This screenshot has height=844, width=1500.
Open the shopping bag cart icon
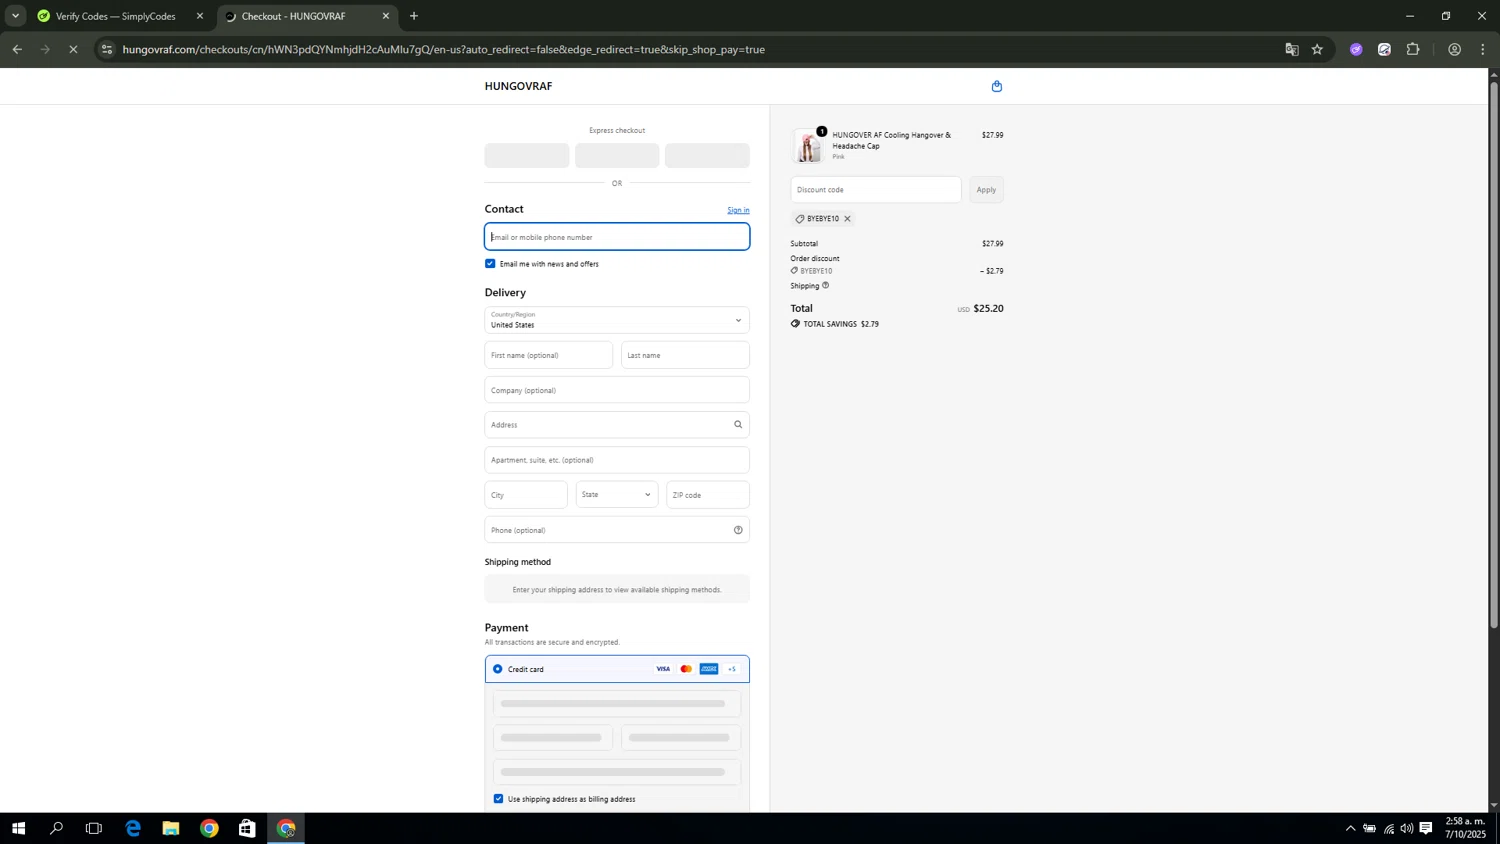(996, 87)
